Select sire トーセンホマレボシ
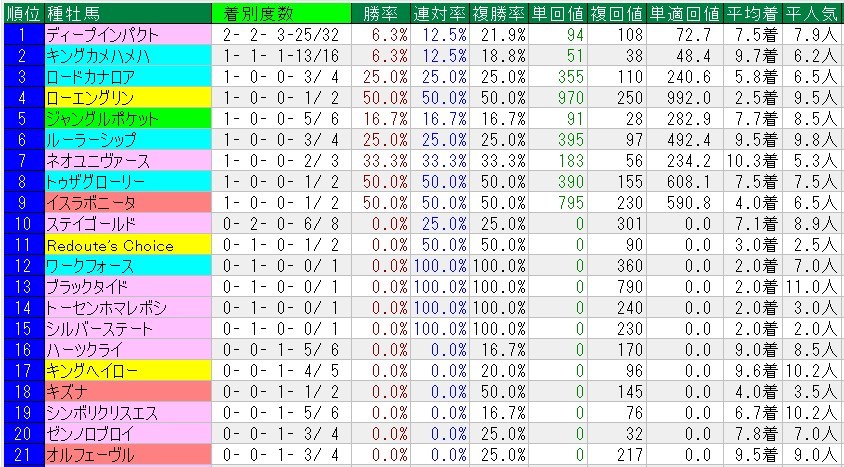 (x=128, y=308)
